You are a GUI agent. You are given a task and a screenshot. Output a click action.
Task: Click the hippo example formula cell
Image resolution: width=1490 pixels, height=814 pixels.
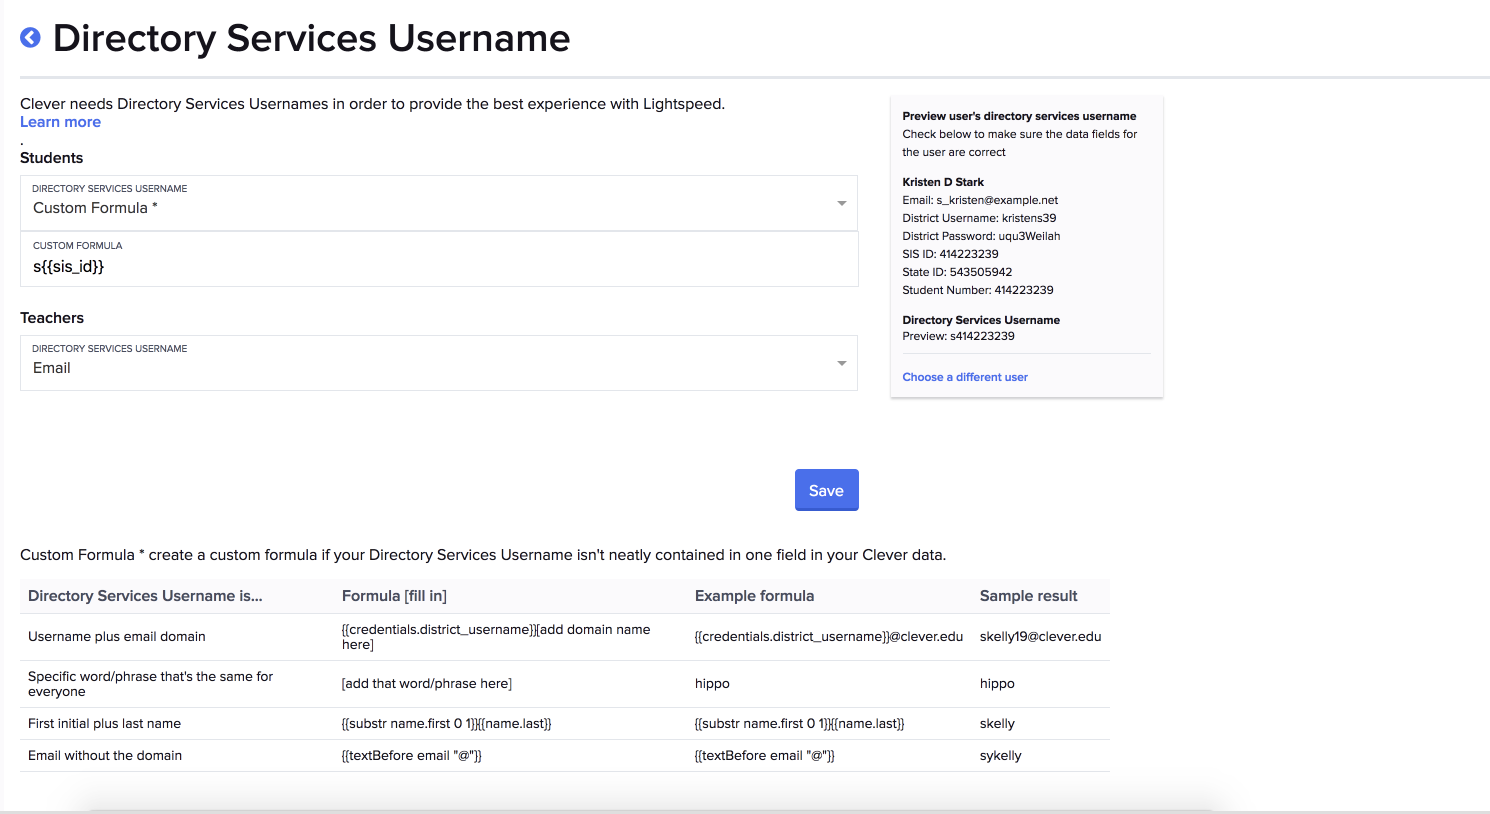712,684
